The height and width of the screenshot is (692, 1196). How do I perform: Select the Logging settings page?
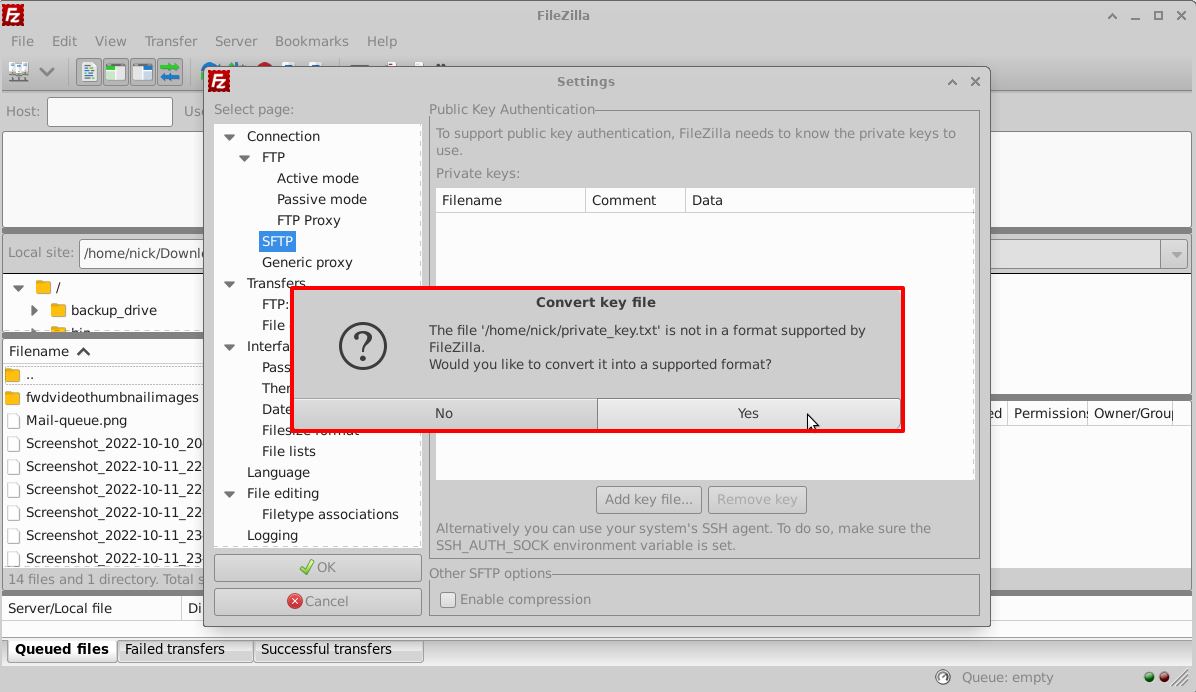[x=272, y=536]
